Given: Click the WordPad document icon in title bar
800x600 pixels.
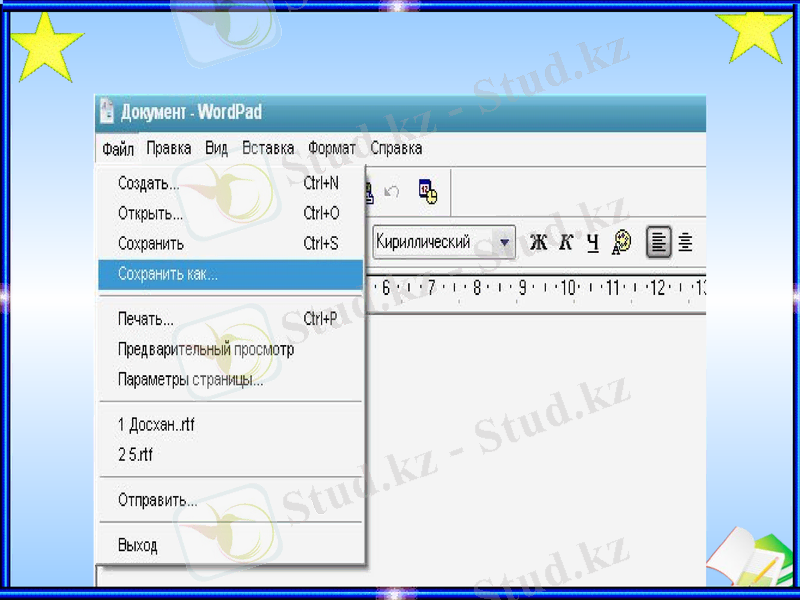Looking at the screenshot, I should coord(106,112).
